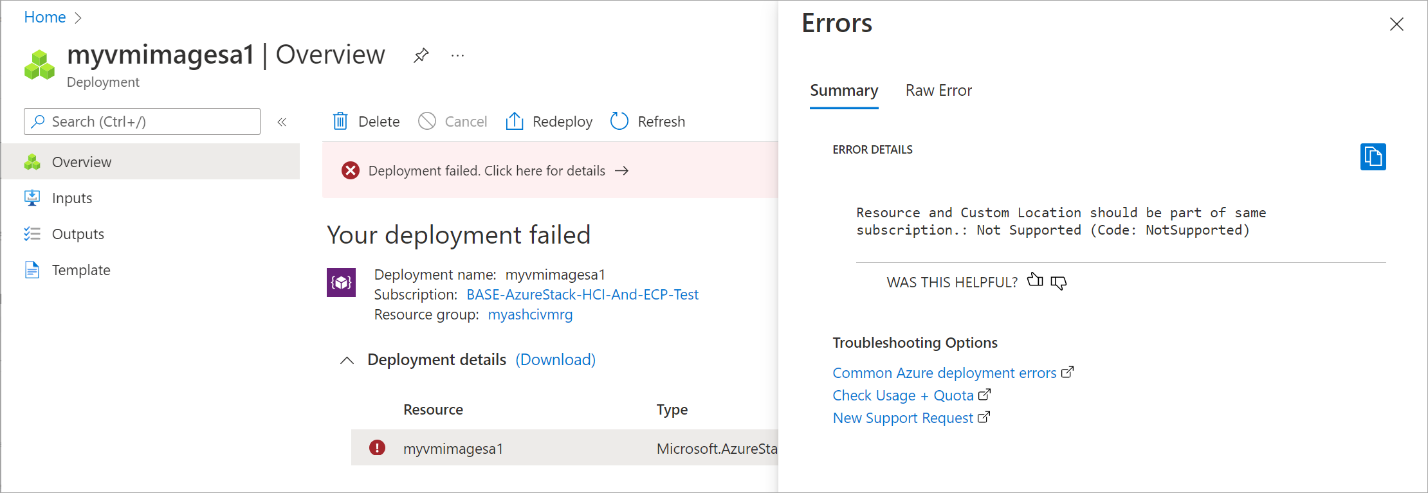Switch to the Raw Error tab

[x=938, y=90]
